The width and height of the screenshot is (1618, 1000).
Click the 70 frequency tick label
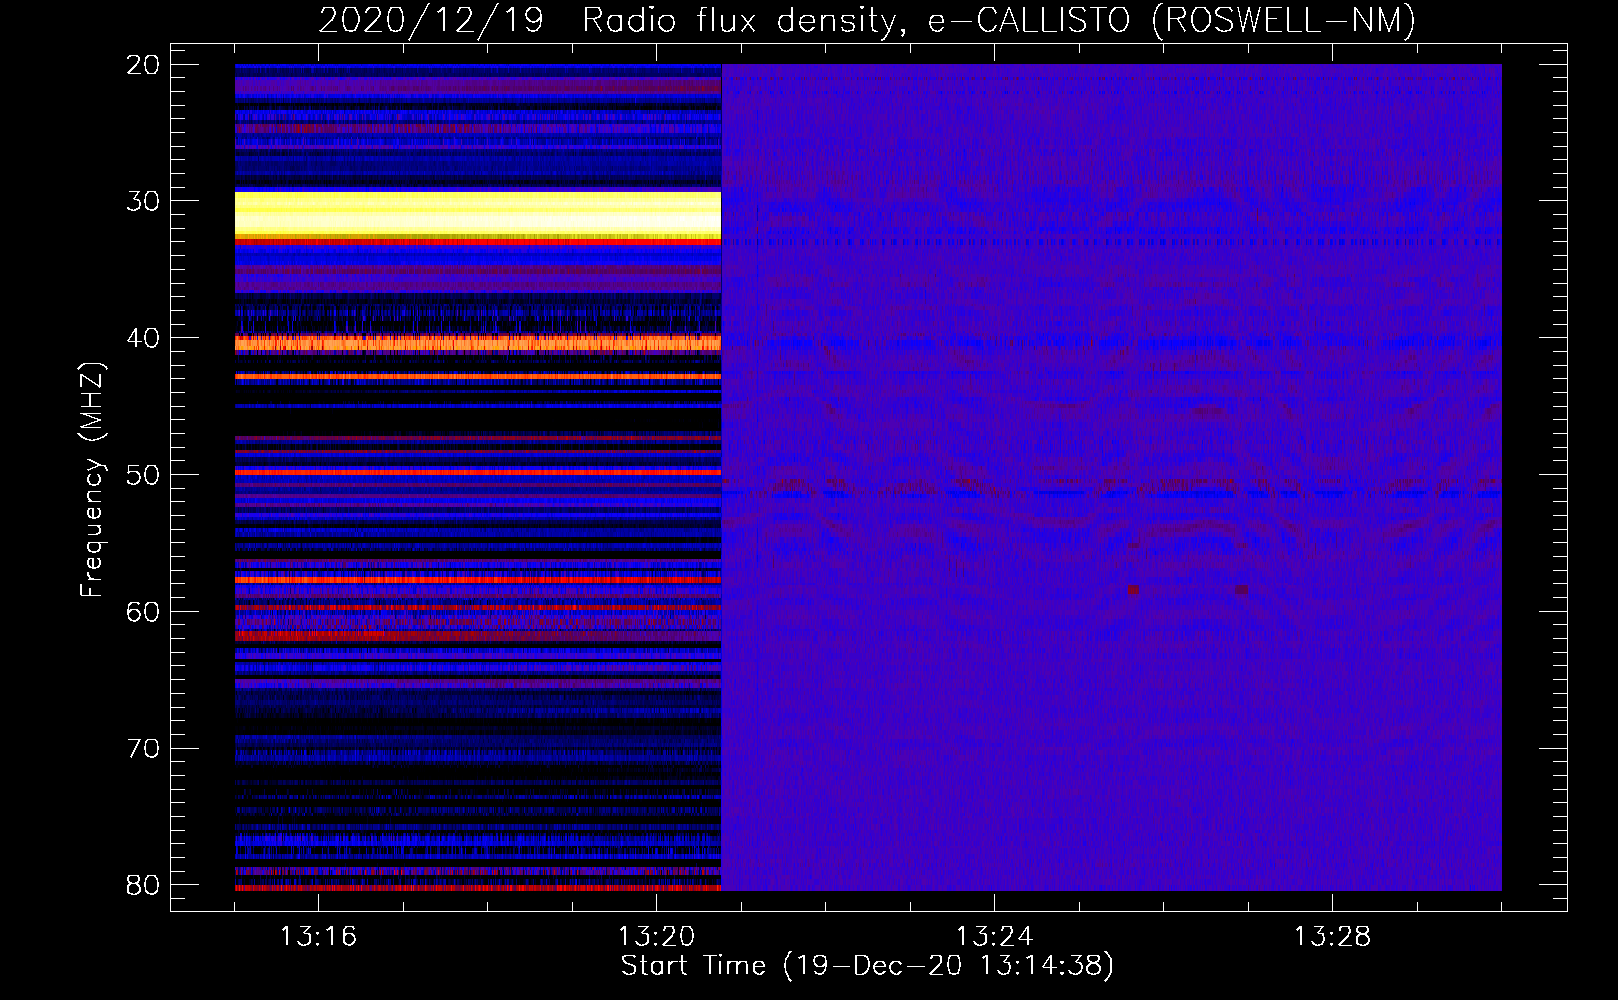point(143,748)
